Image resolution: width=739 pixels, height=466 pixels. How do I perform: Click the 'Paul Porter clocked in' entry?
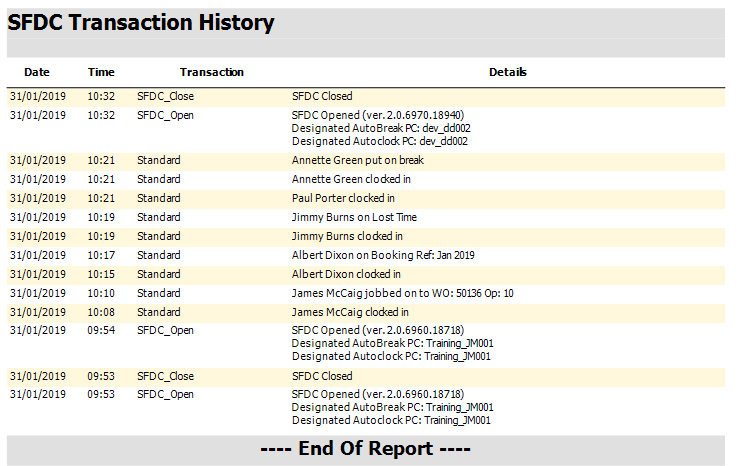tap(343, 198)
